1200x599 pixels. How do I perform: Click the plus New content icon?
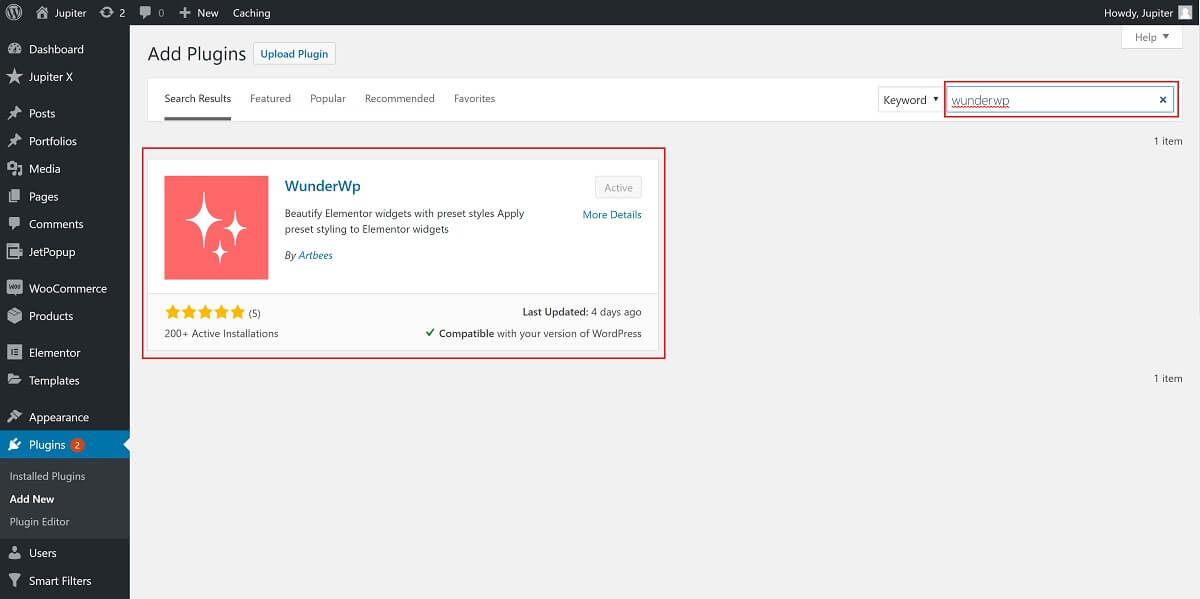pyautogui.click(x=185, y=13)
